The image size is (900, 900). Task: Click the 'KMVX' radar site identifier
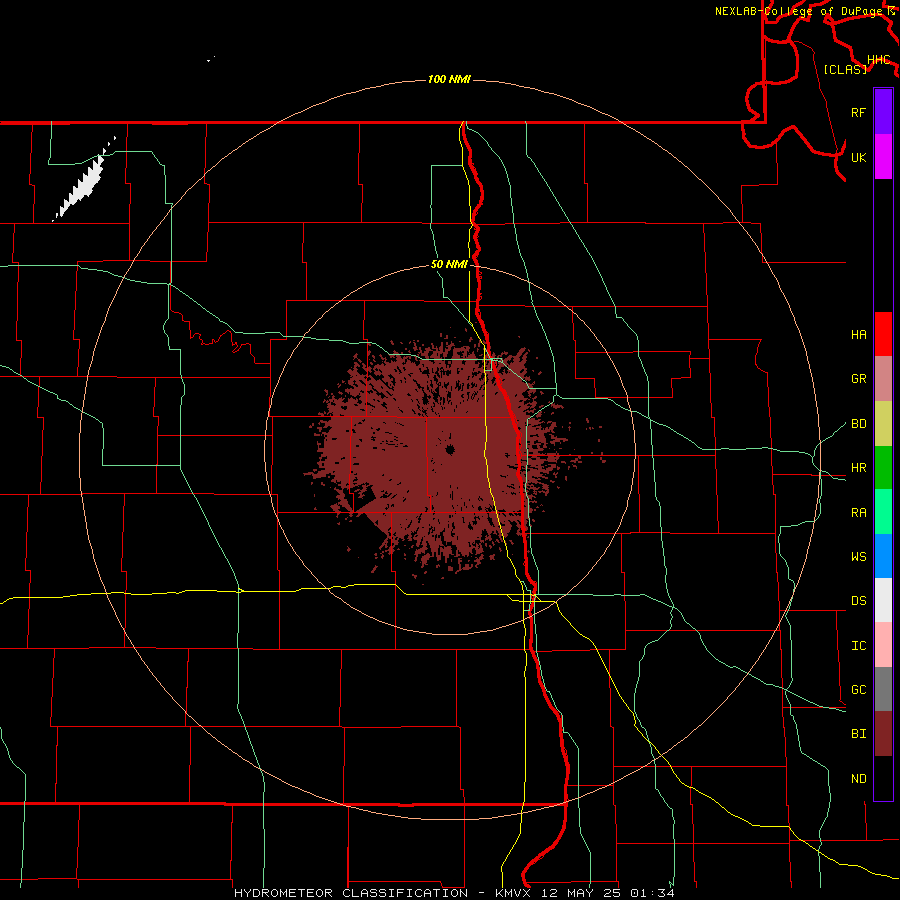[513, 893]
